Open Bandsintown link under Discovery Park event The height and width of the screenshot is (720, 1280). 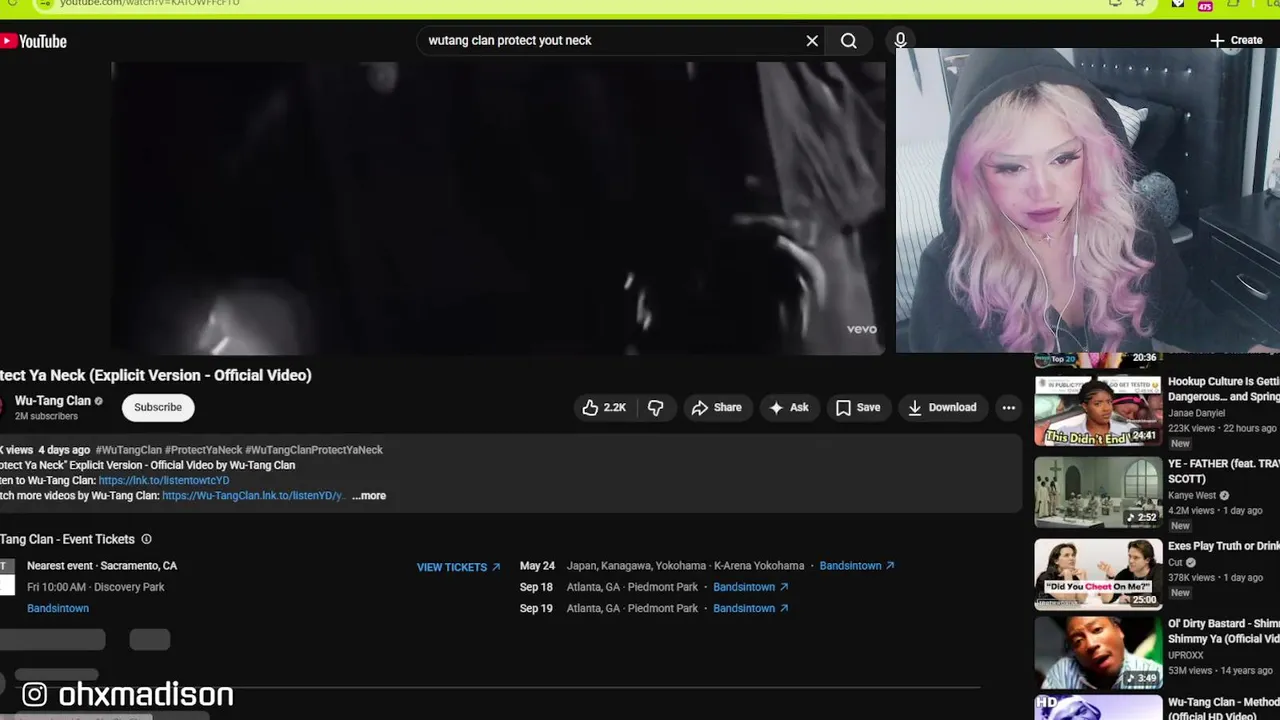pyautogui.click(x=58, y=608)
